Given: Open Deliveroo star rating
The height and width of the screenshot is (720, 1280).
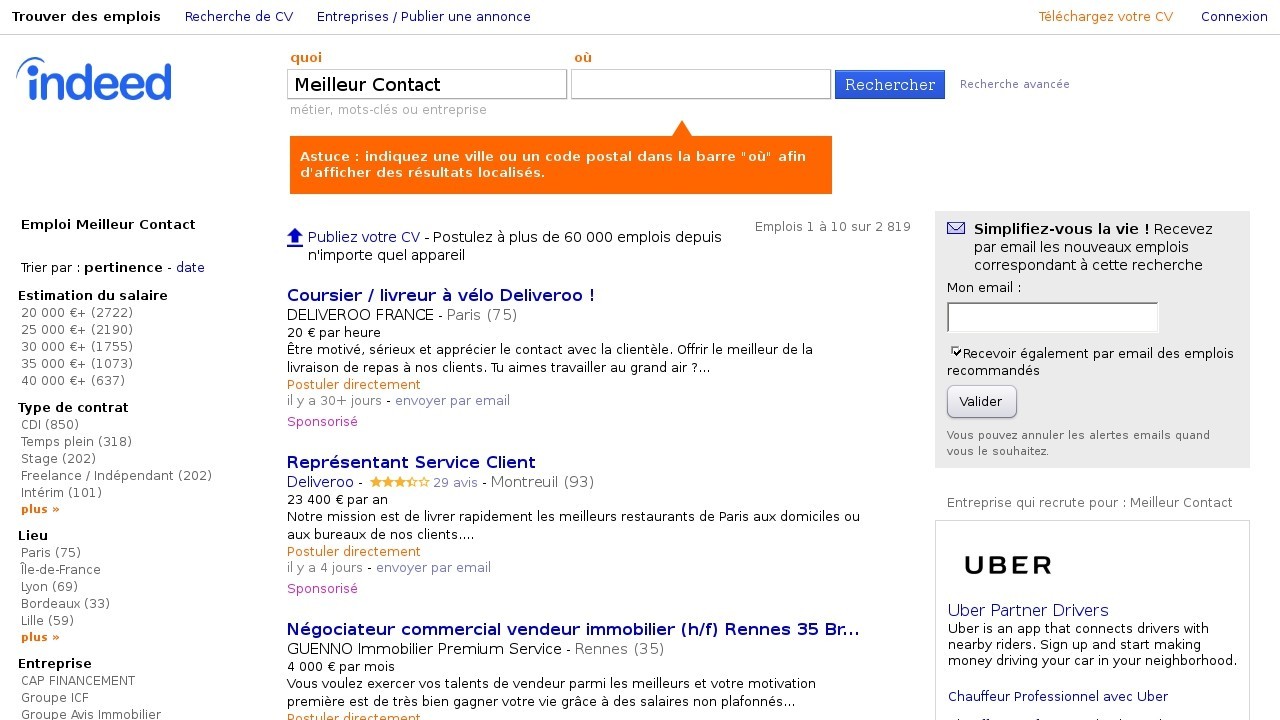Looking at the screenshot, I should [x=399, y=482].
